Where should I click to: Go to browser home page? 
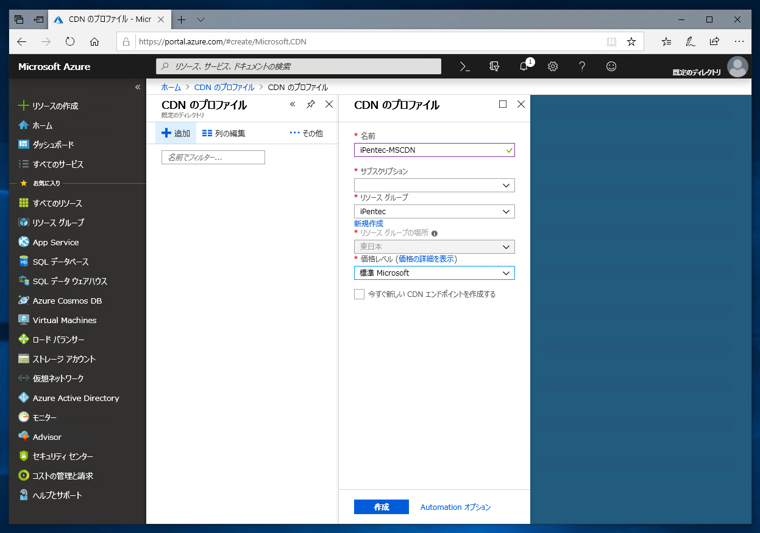[95, 42]
